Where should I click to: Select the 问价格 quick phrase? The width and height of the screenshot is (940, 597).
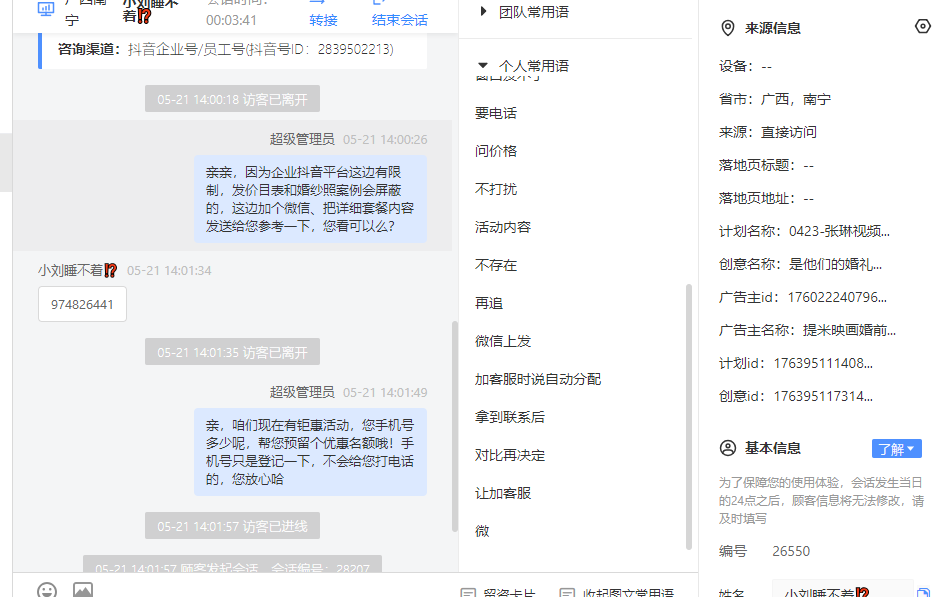click(496, 151)
